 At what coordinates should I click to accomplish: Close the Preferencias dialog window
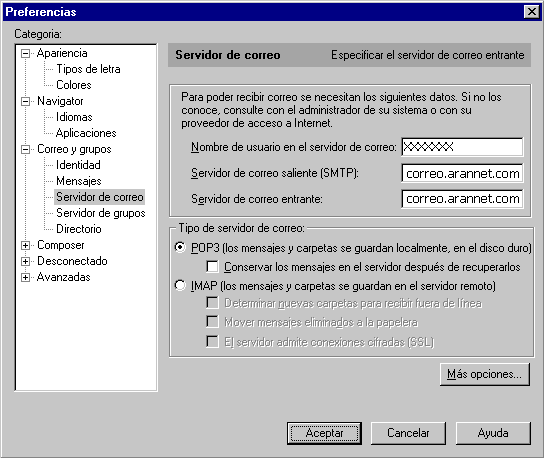(532, 12)
